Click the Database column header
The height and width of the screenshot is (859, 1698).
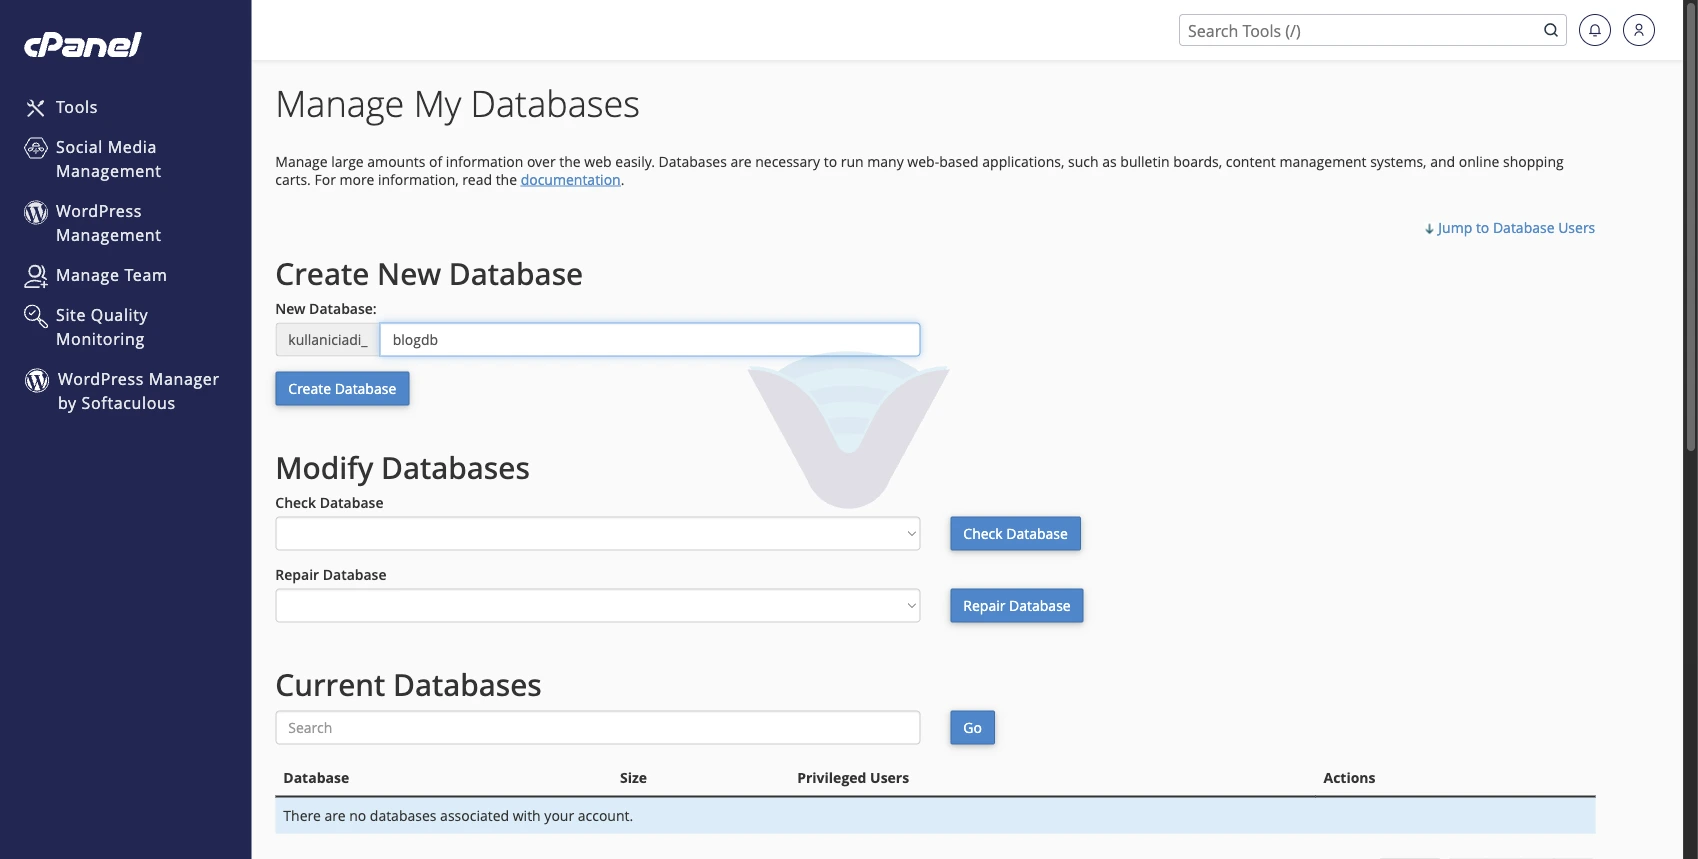tap(316, 778)
